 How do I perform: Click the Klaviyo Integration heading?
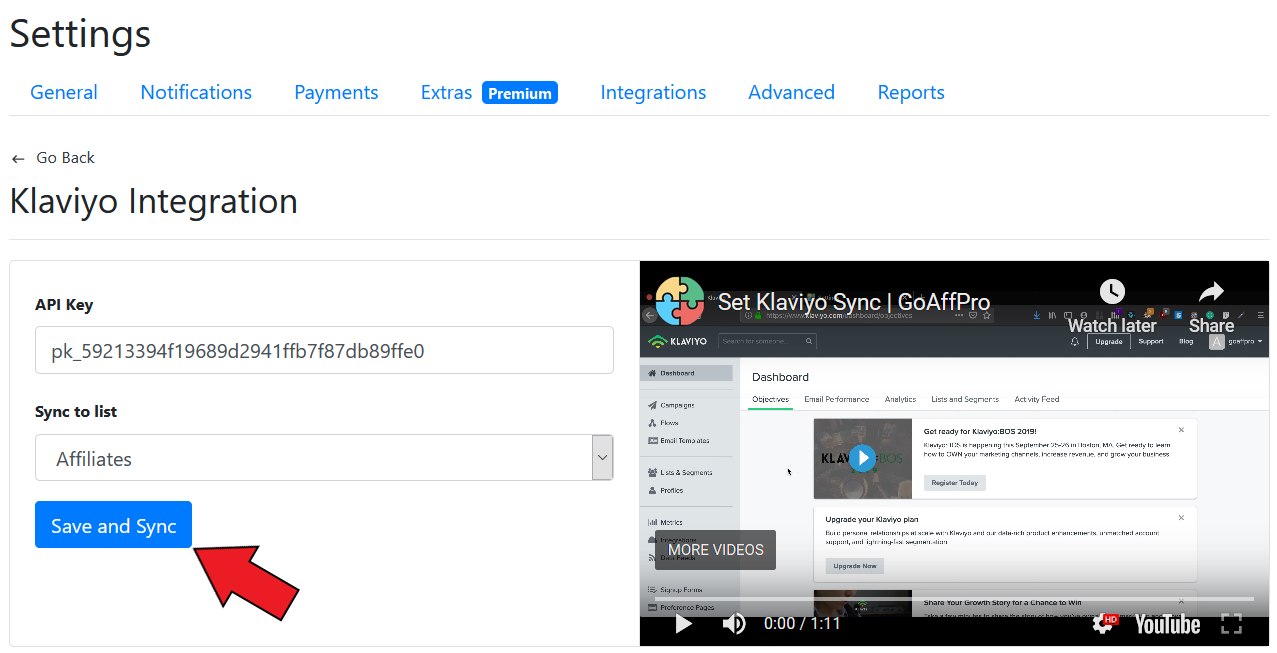pos(154,201)
